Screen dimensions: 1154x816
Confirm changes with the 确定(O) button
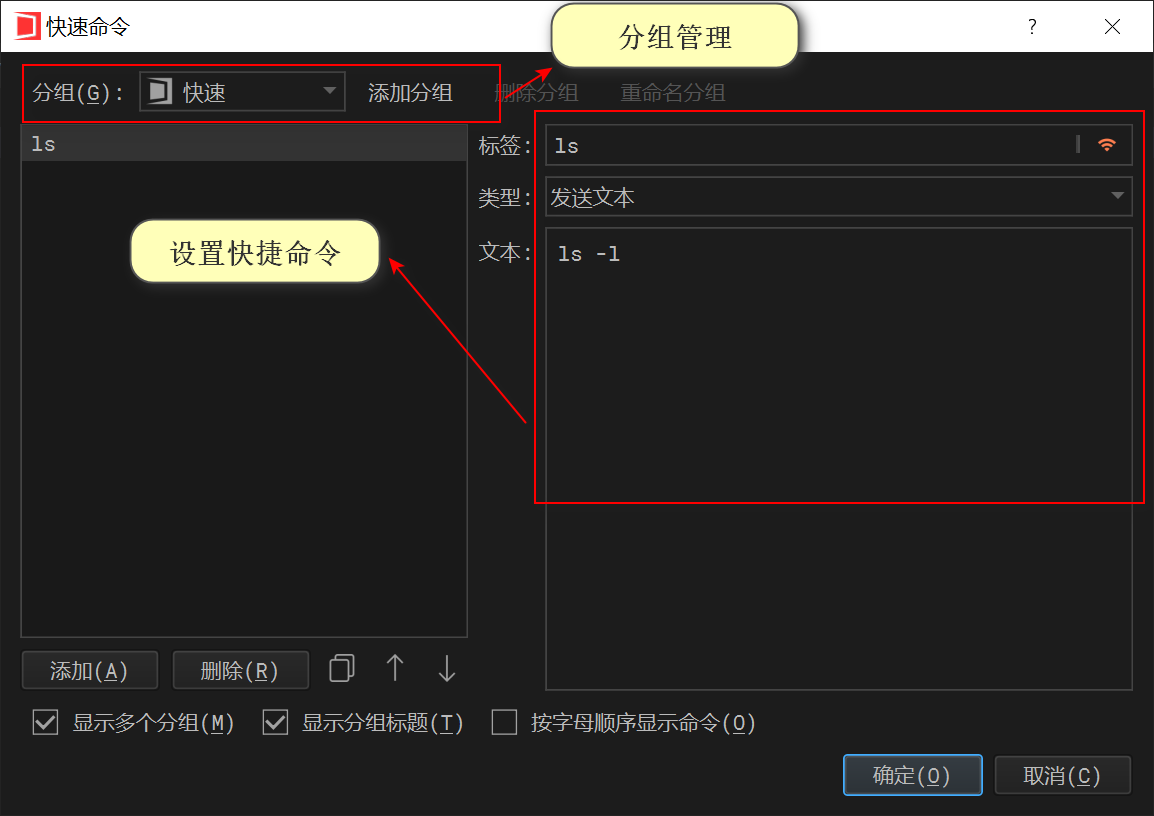[912, 774]
